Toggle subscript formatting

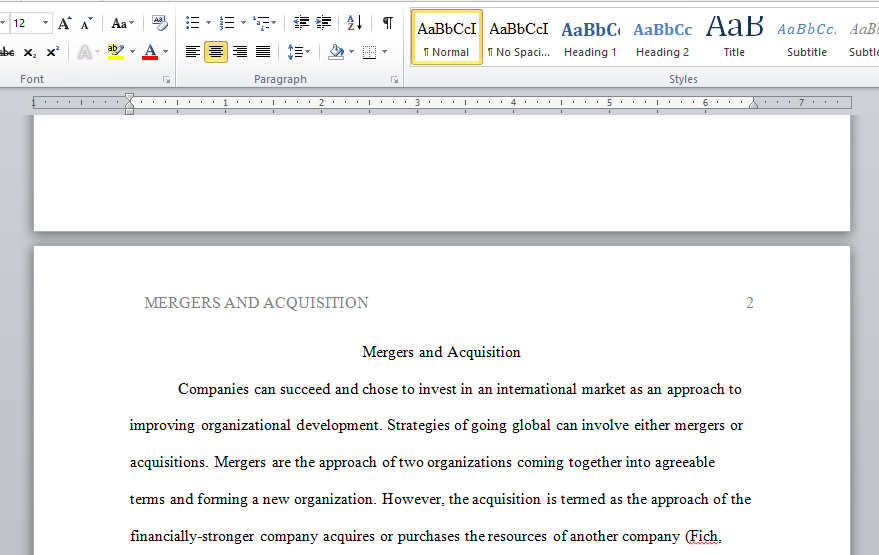point(30,52)
